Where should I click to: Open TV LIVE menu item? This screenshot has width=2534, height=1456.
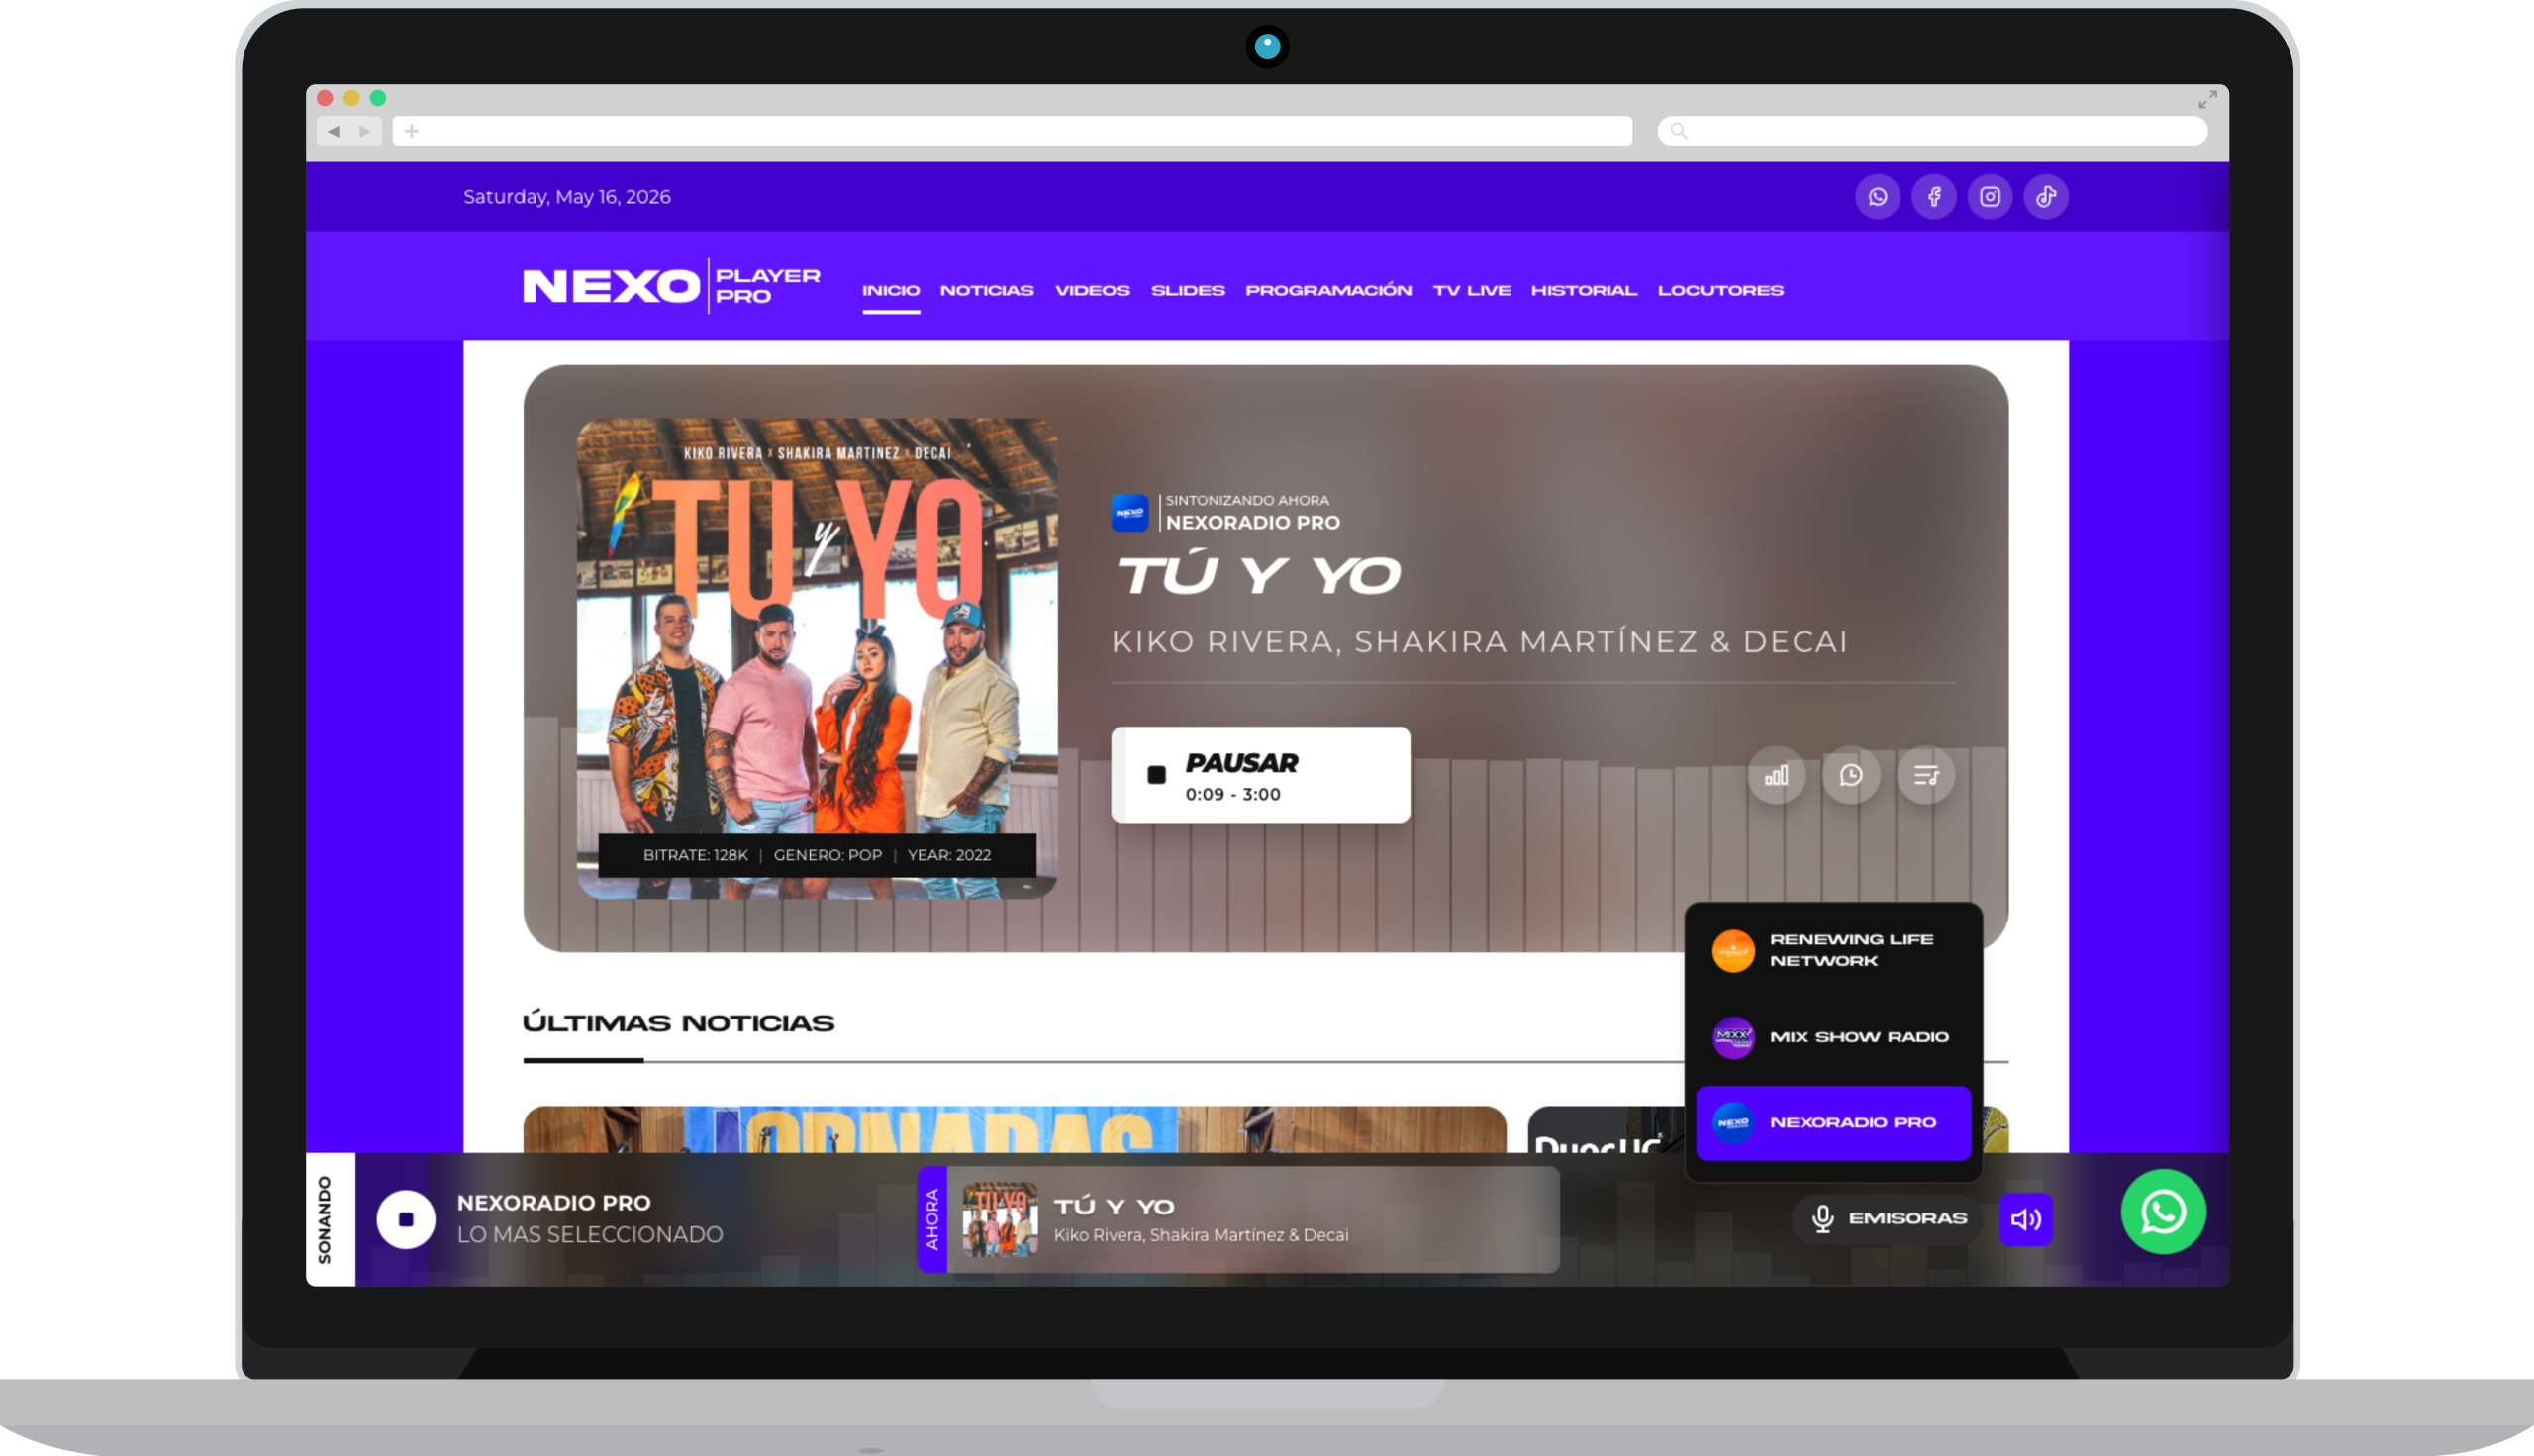(x=1471, y=290)
